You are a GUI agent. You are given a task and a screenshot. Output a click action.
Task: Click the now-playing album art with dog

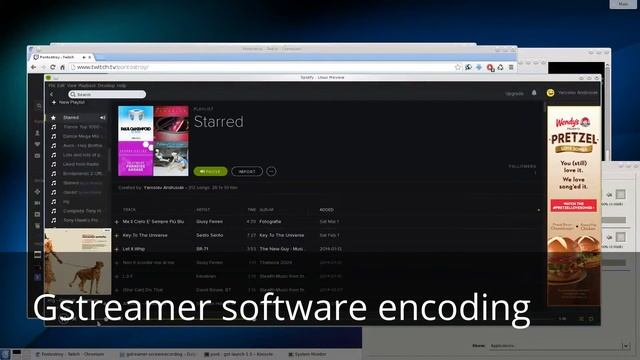click(78, 261)
